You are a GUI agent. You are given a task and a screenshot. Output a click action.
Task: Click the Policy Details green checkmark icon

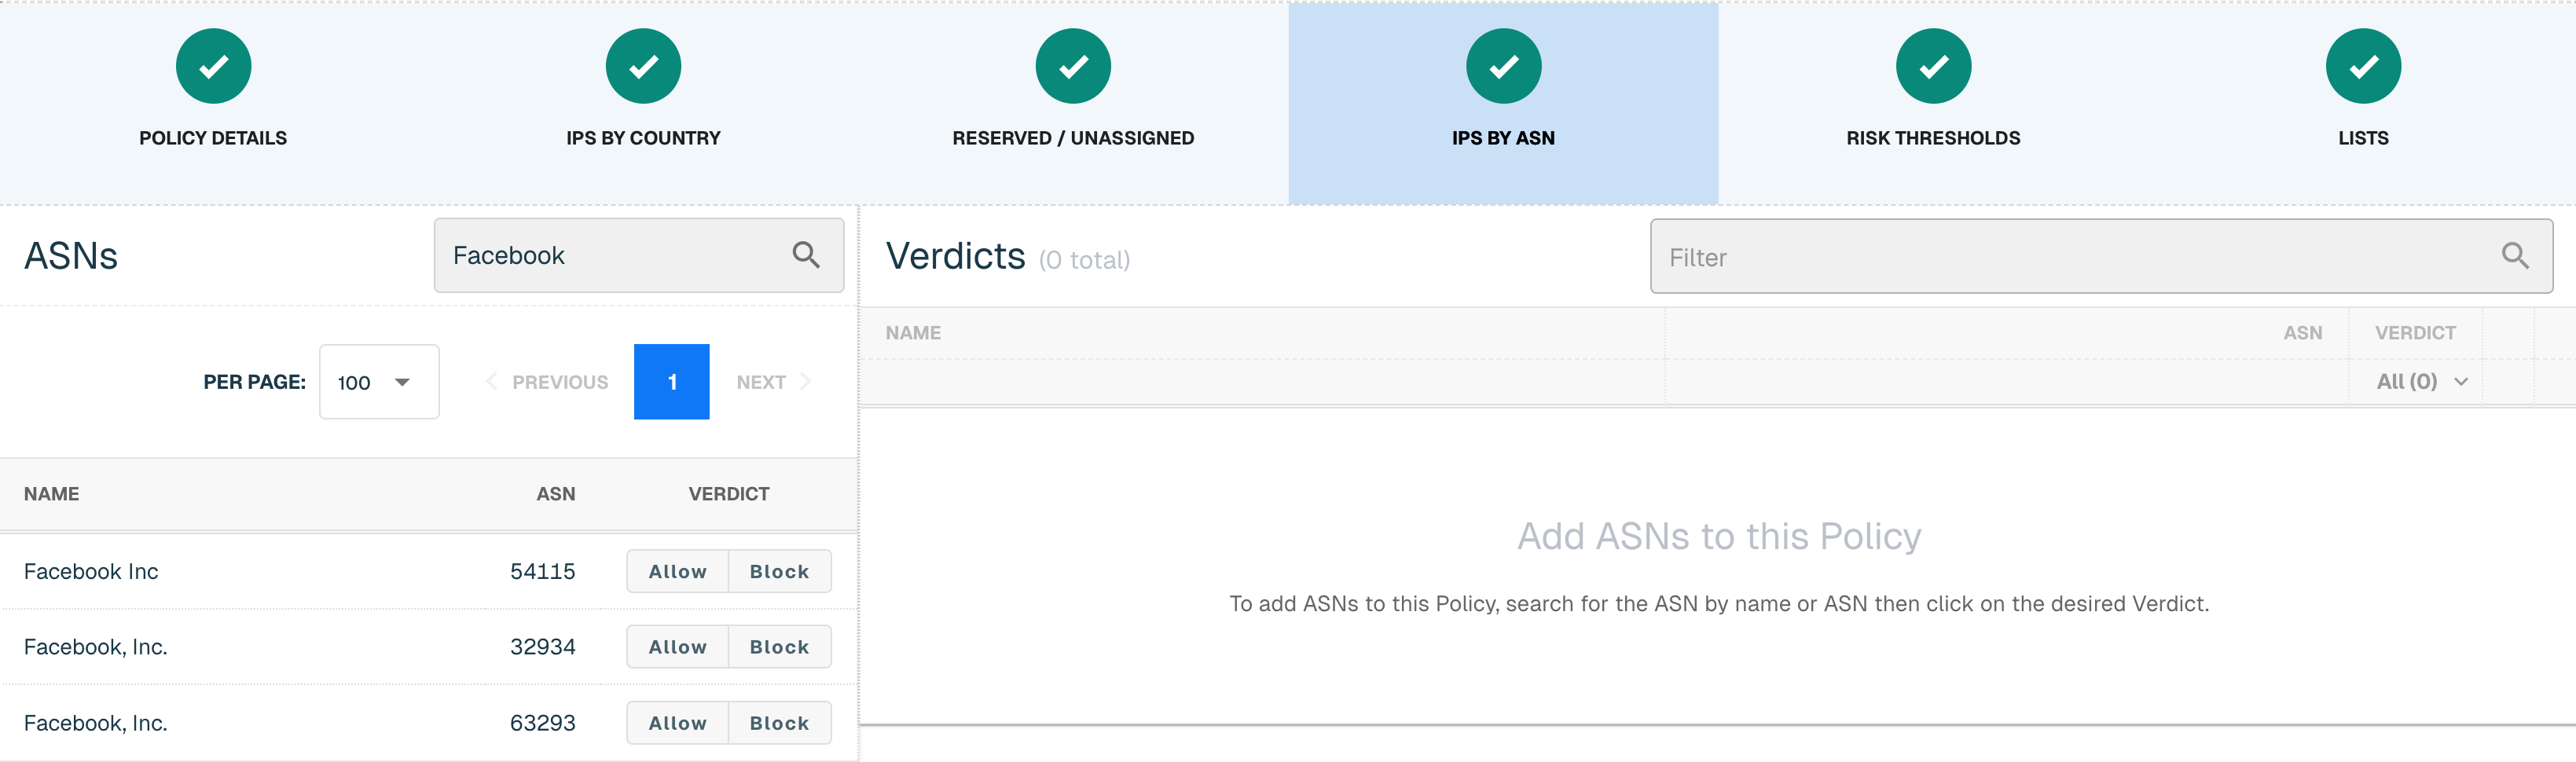tap(213, 66)
